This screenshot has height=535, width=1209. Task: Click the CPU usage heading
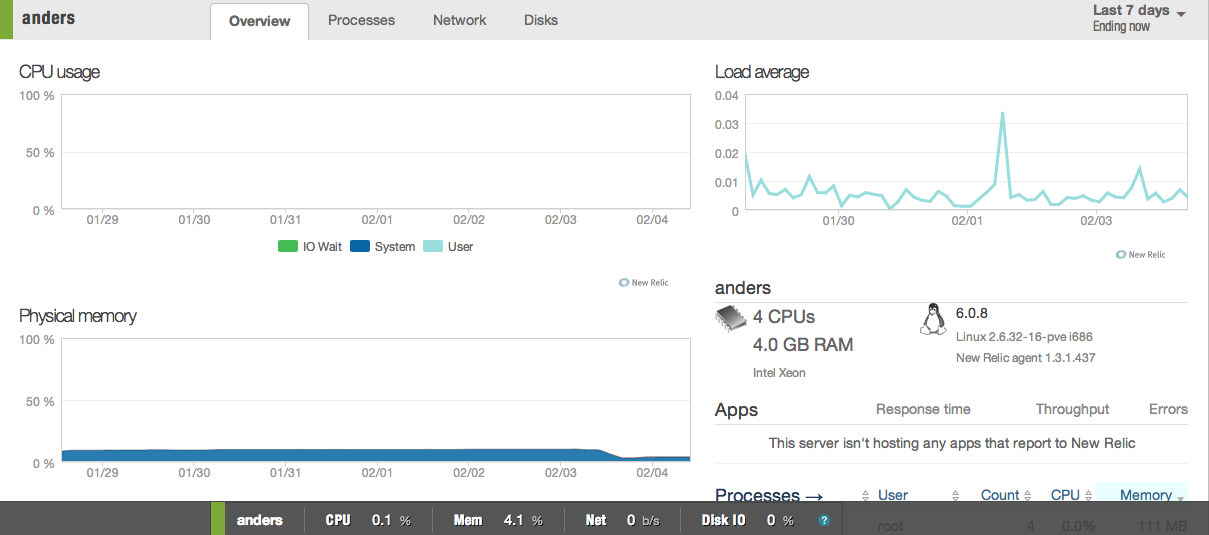tap(60, 72)
